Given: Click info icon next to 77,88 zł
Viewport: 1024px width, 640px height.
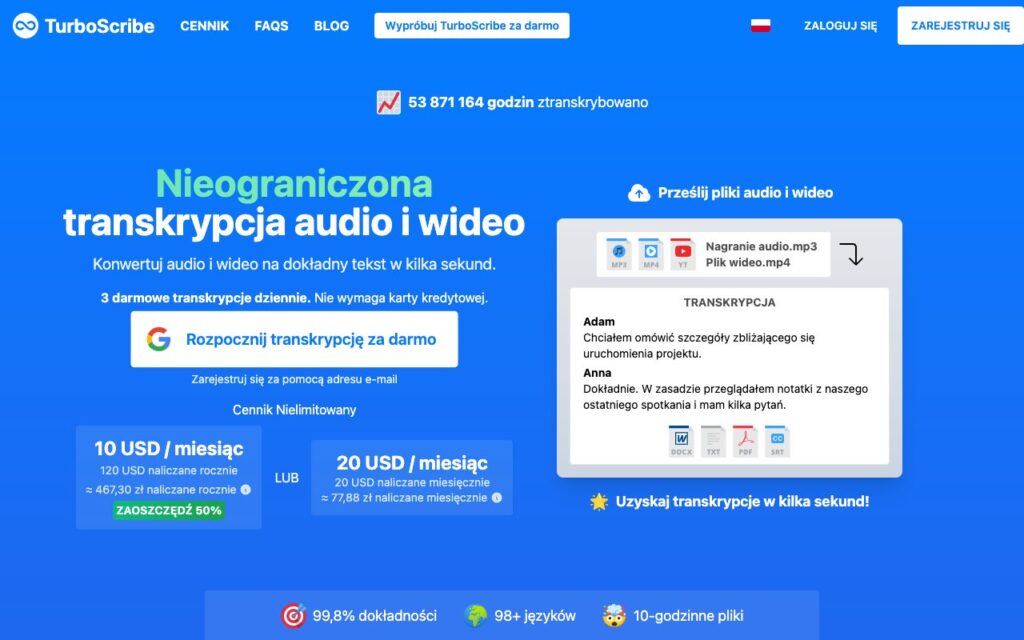Looking at the screenshot, I should point(496,498).
